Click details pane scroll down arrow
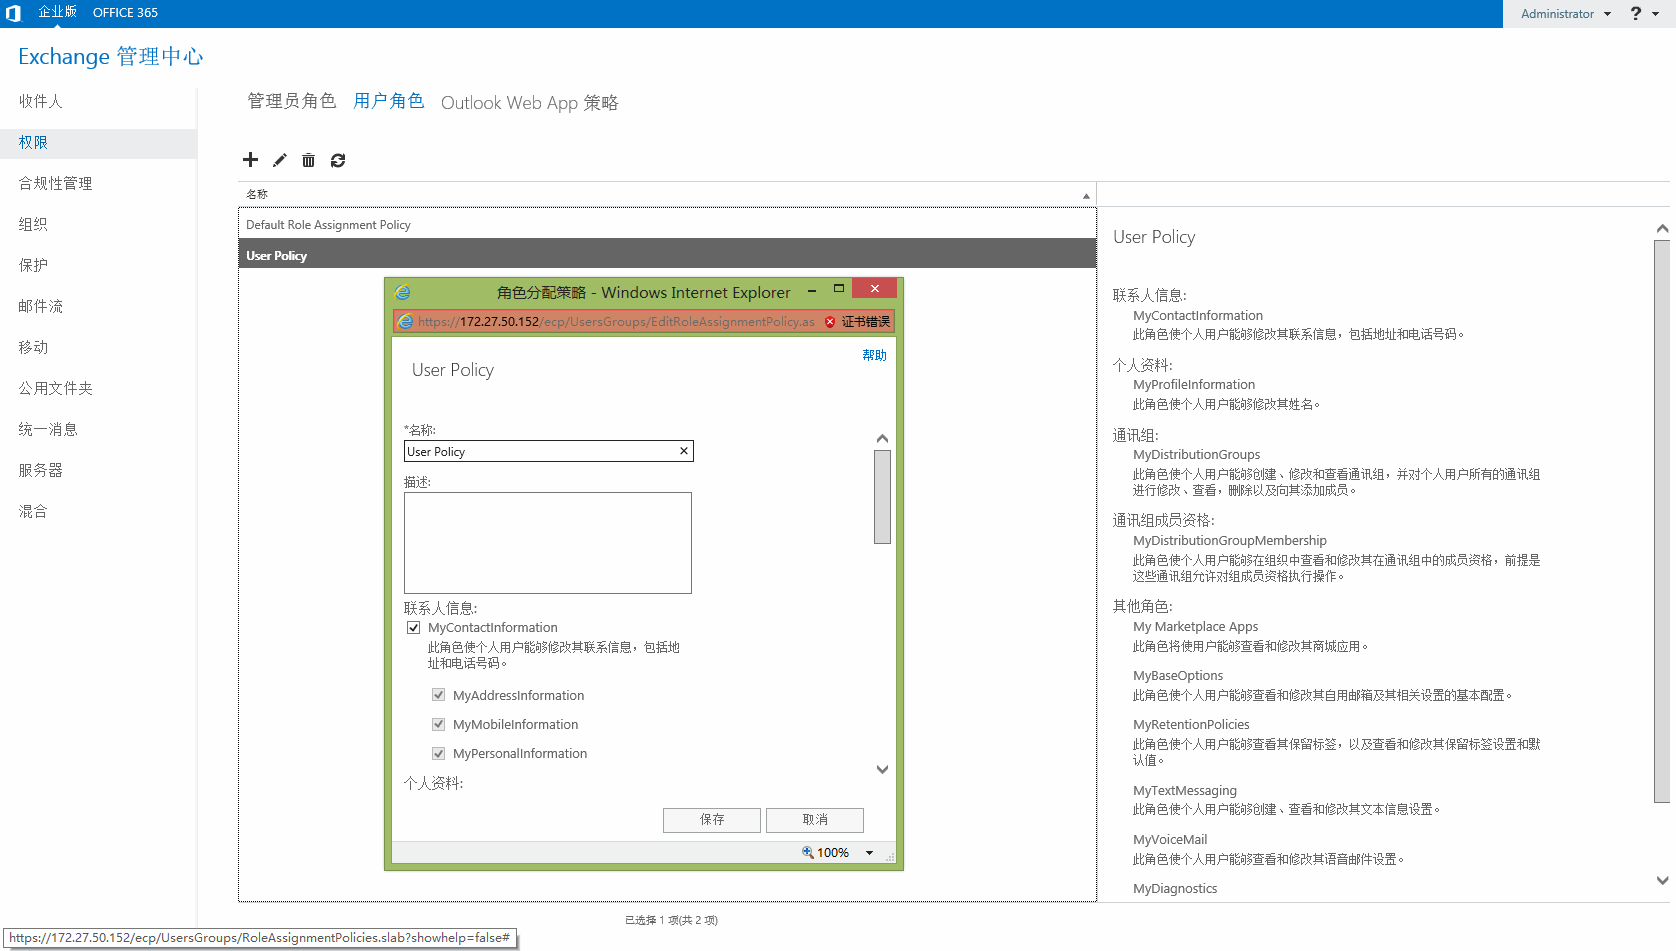The image size is (1676, 951). coord(1662,881)
